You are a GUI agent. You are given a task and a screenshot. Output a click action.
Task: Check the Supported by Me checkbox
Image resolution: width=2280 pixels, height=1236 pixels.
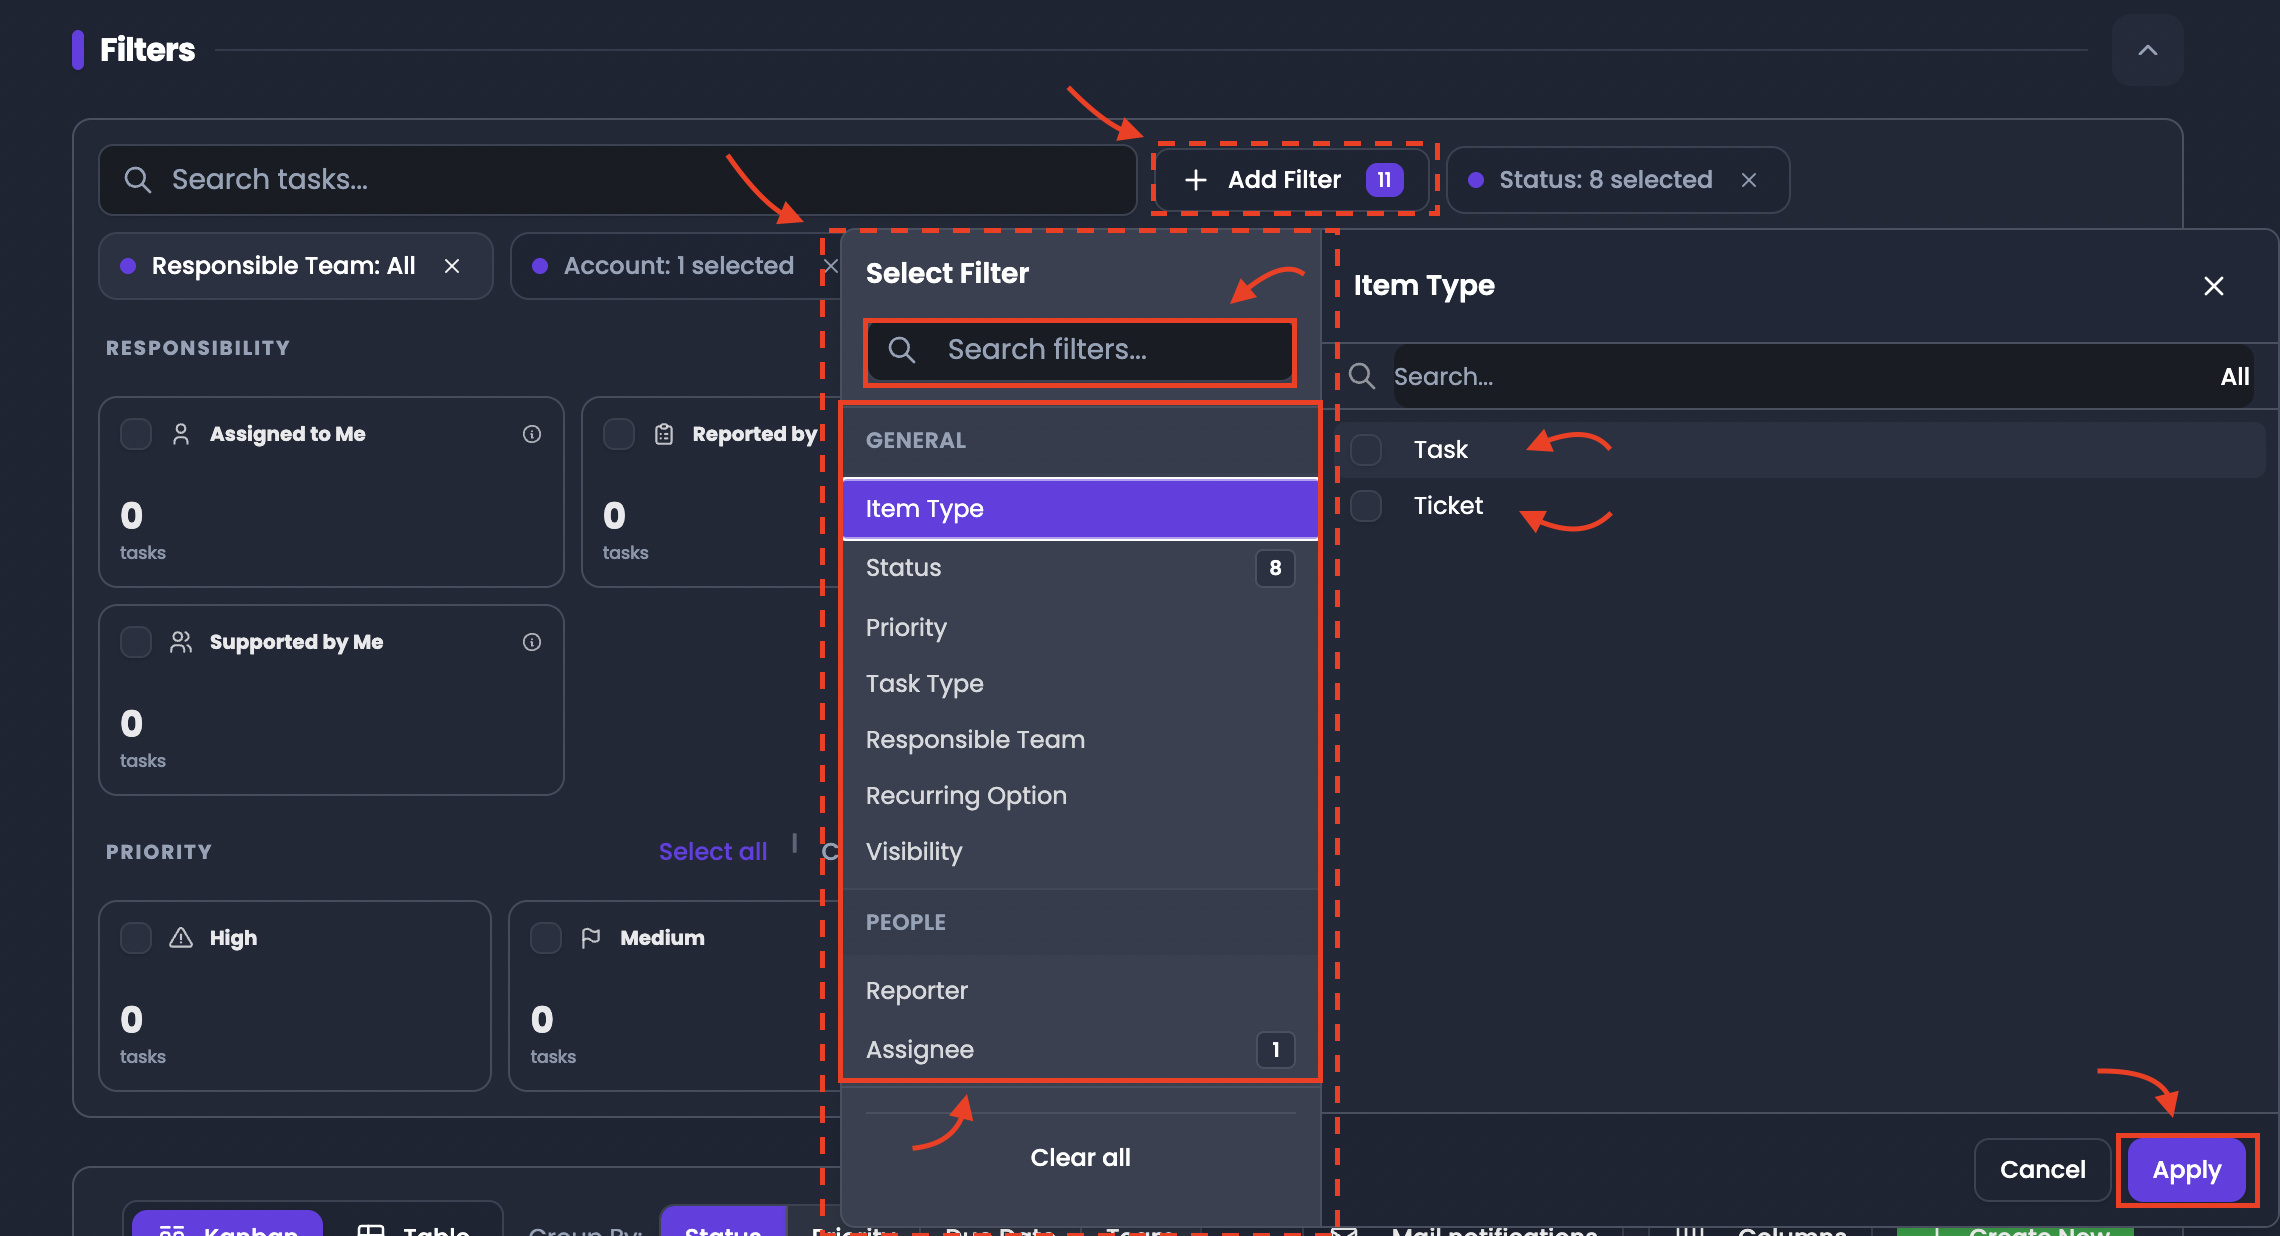[x=136, y=642]
